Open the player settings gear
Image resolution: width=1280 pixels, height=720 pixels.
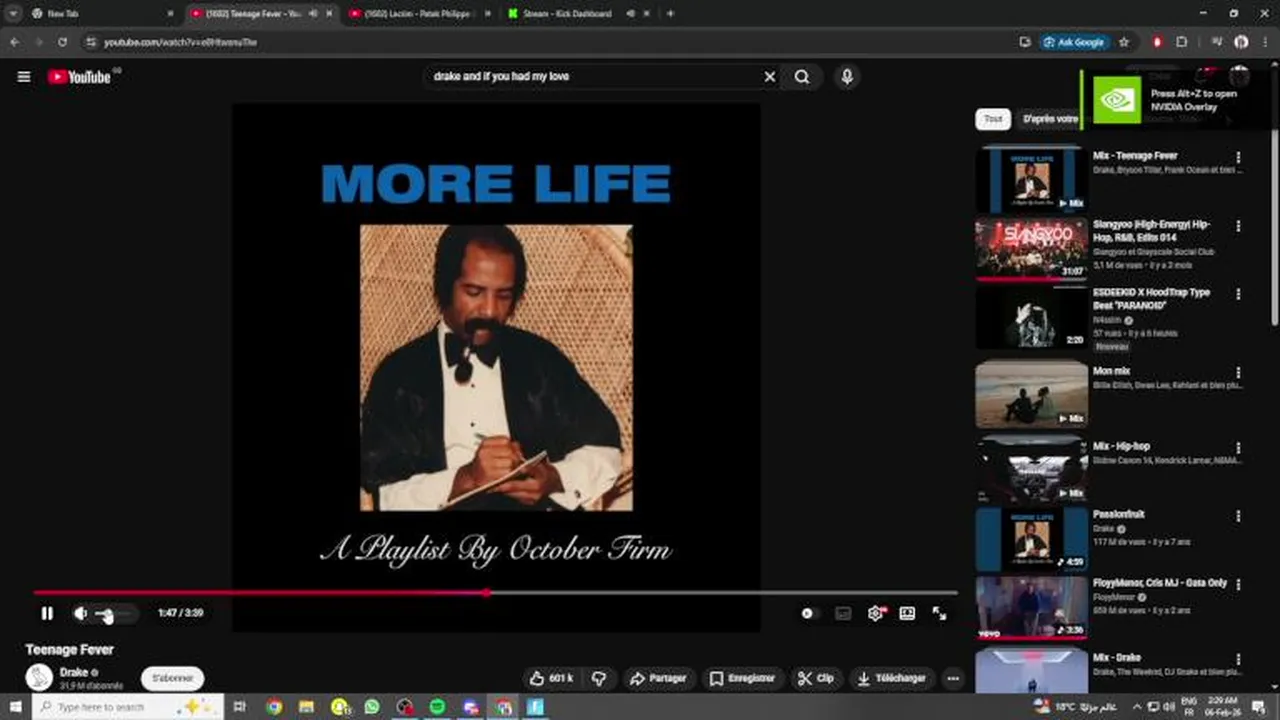(876, 614)
